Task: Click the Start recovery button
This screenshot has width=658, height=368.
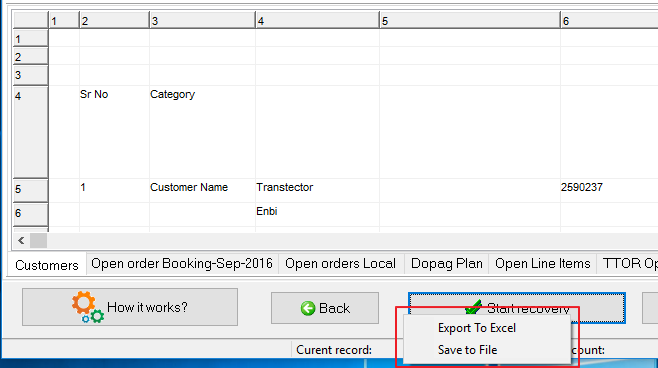Action: [x=517, y=308]
